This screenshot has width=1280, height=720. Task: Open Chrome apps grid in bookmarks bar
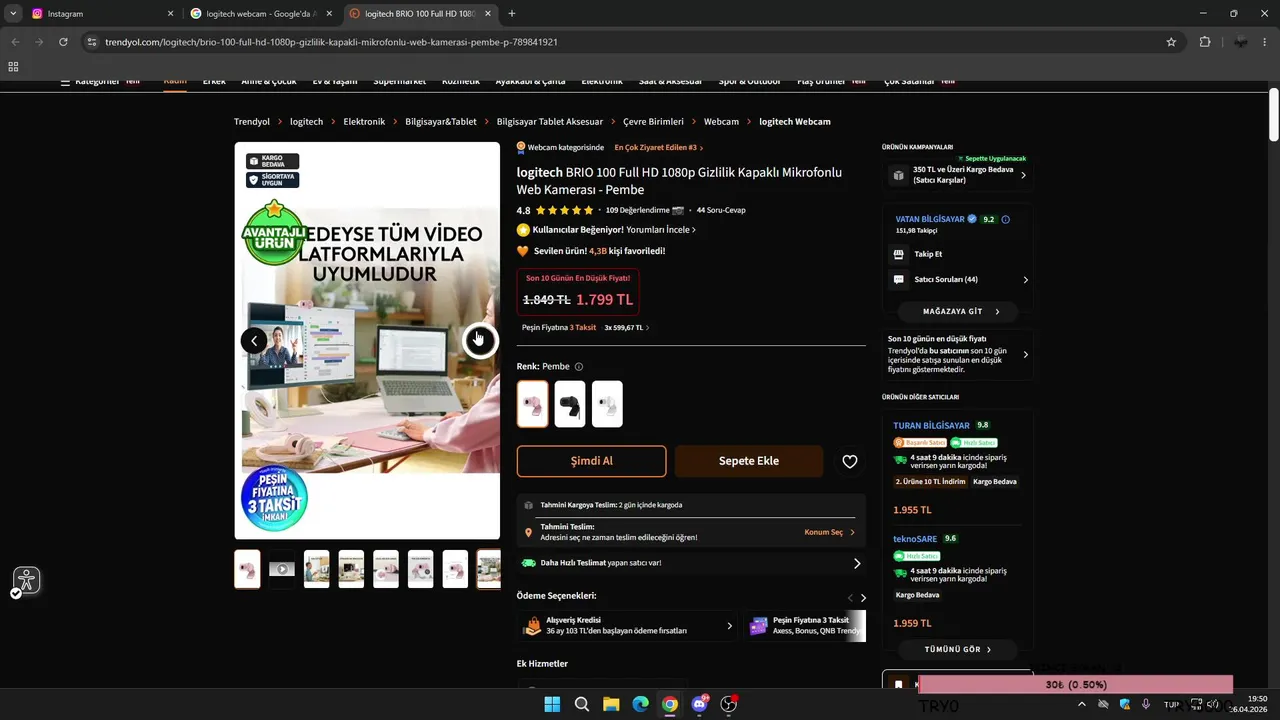[x=13, y=67]
